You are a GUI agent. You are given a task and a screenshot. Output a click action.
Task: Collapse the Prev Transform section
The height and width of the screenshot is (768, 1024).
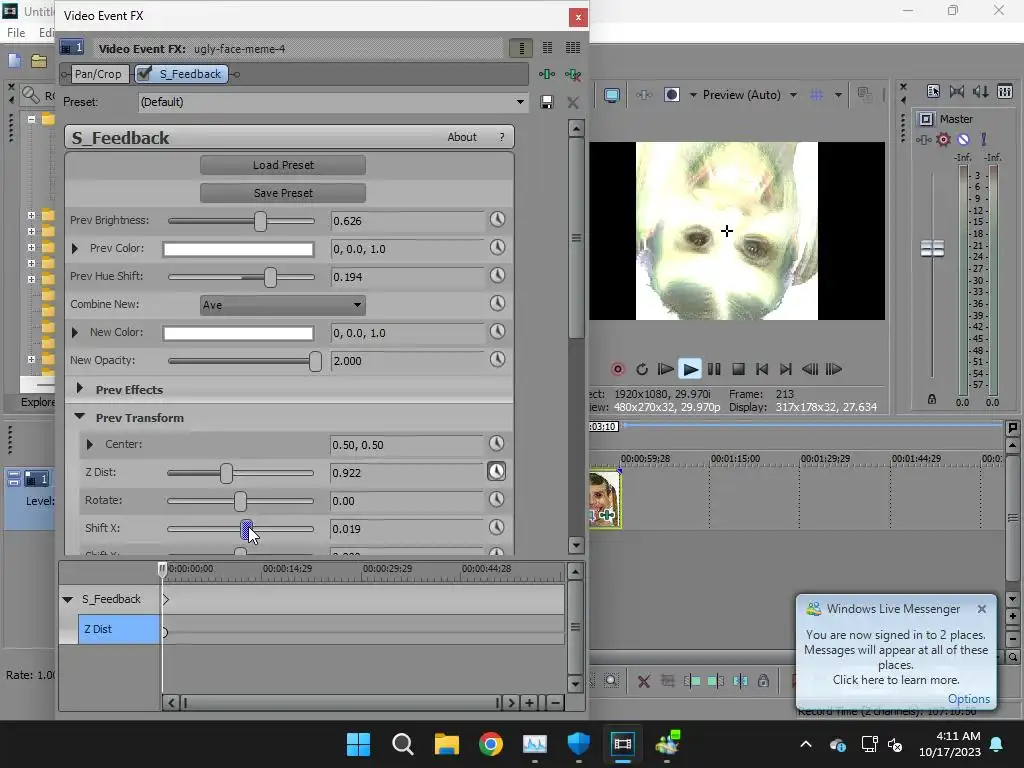pyautogui.click(x=80, y=416)
